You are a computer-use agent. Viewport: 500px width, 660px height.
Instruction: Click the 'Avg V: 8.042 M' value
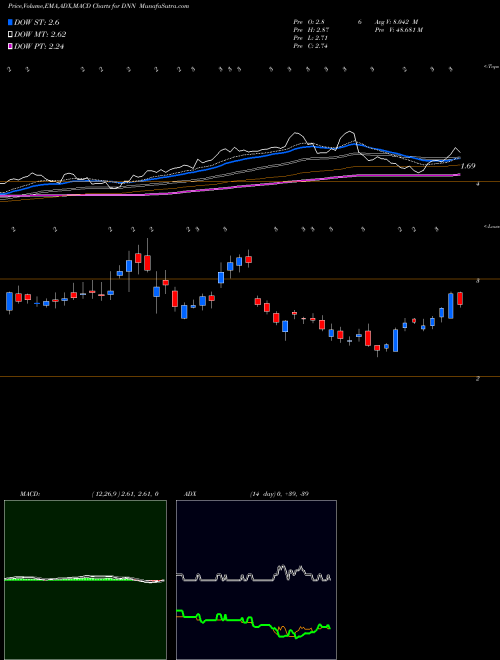(x=396, y=21)
